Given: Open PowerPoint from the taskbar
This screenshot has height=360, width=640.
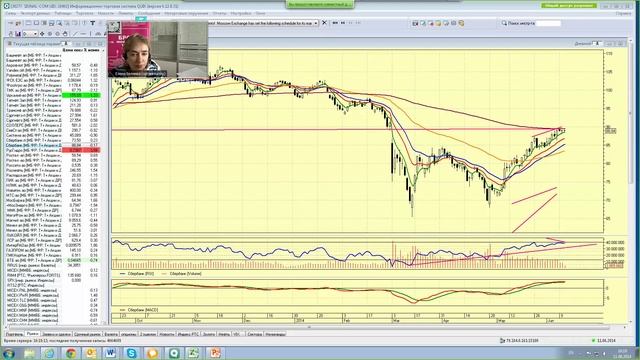Looking at the screenshot, I should point(215,353).
